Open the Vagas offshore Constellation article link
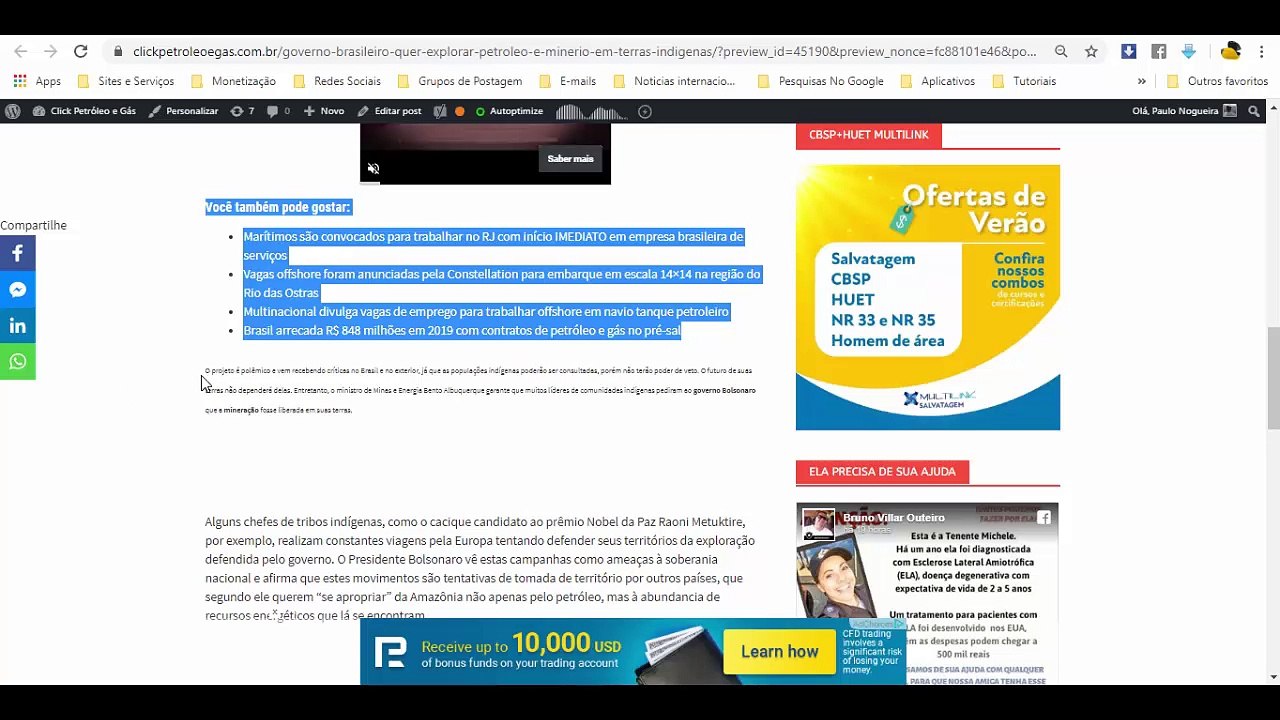 tap(502, 283)
